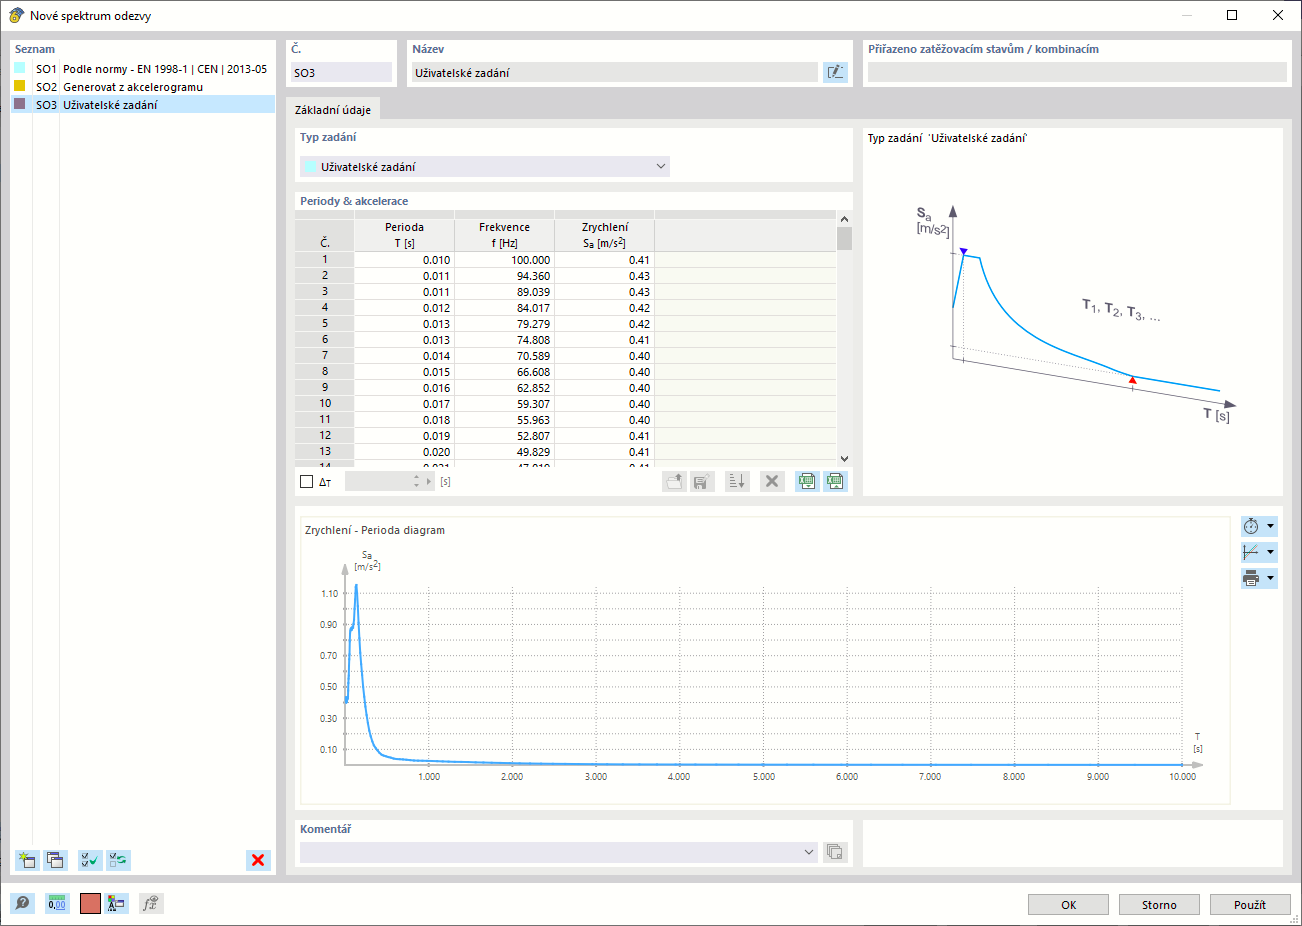Sort the periods table rows
Viewport: 1302px width, 926px height.
(x=737, y=481)
